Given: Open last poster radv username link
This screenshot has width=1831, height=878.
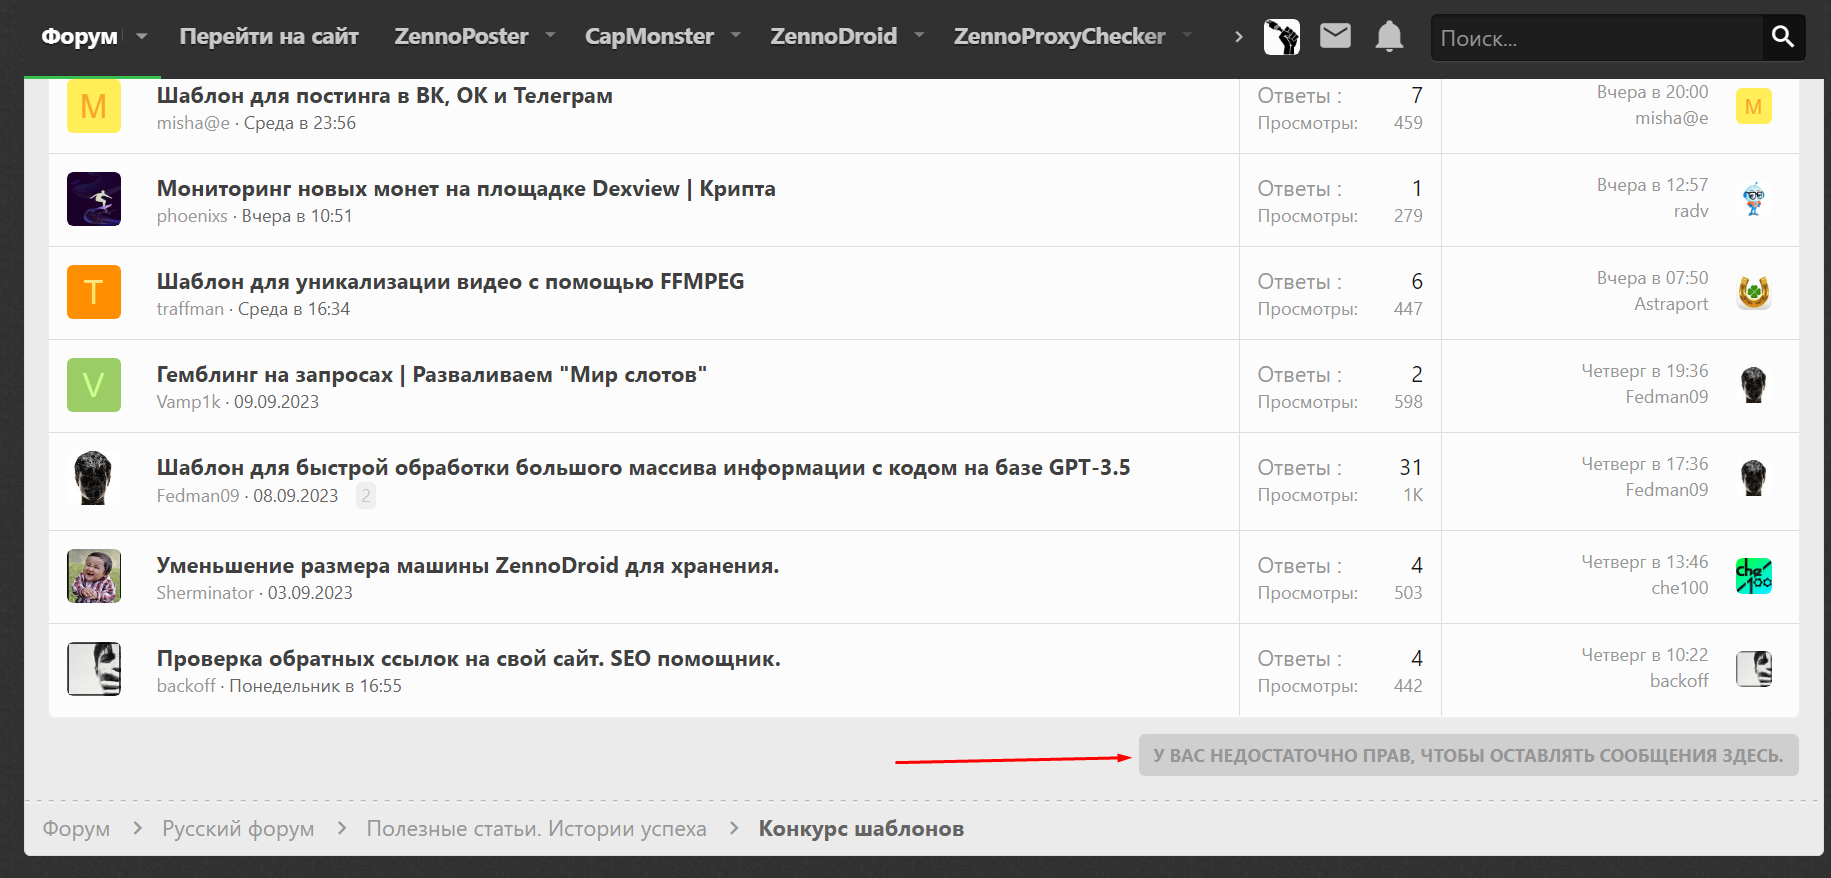Looking at the screenshot, I should click(1691, 211).
